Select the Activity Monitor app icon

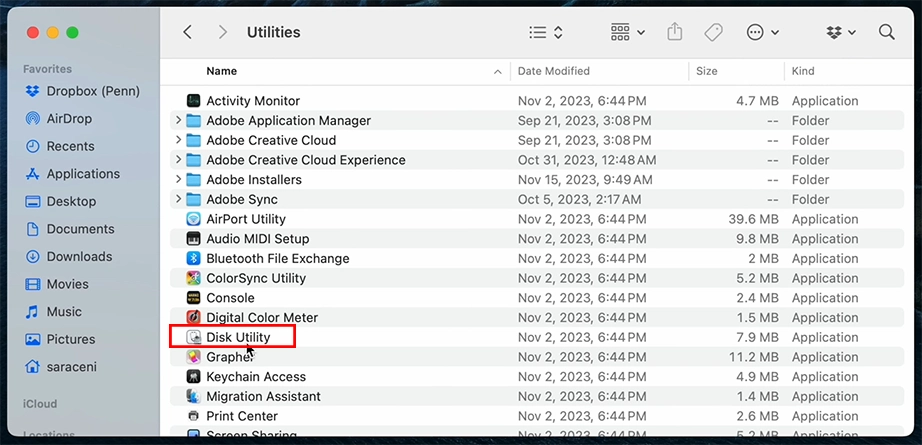click(193, 101)
